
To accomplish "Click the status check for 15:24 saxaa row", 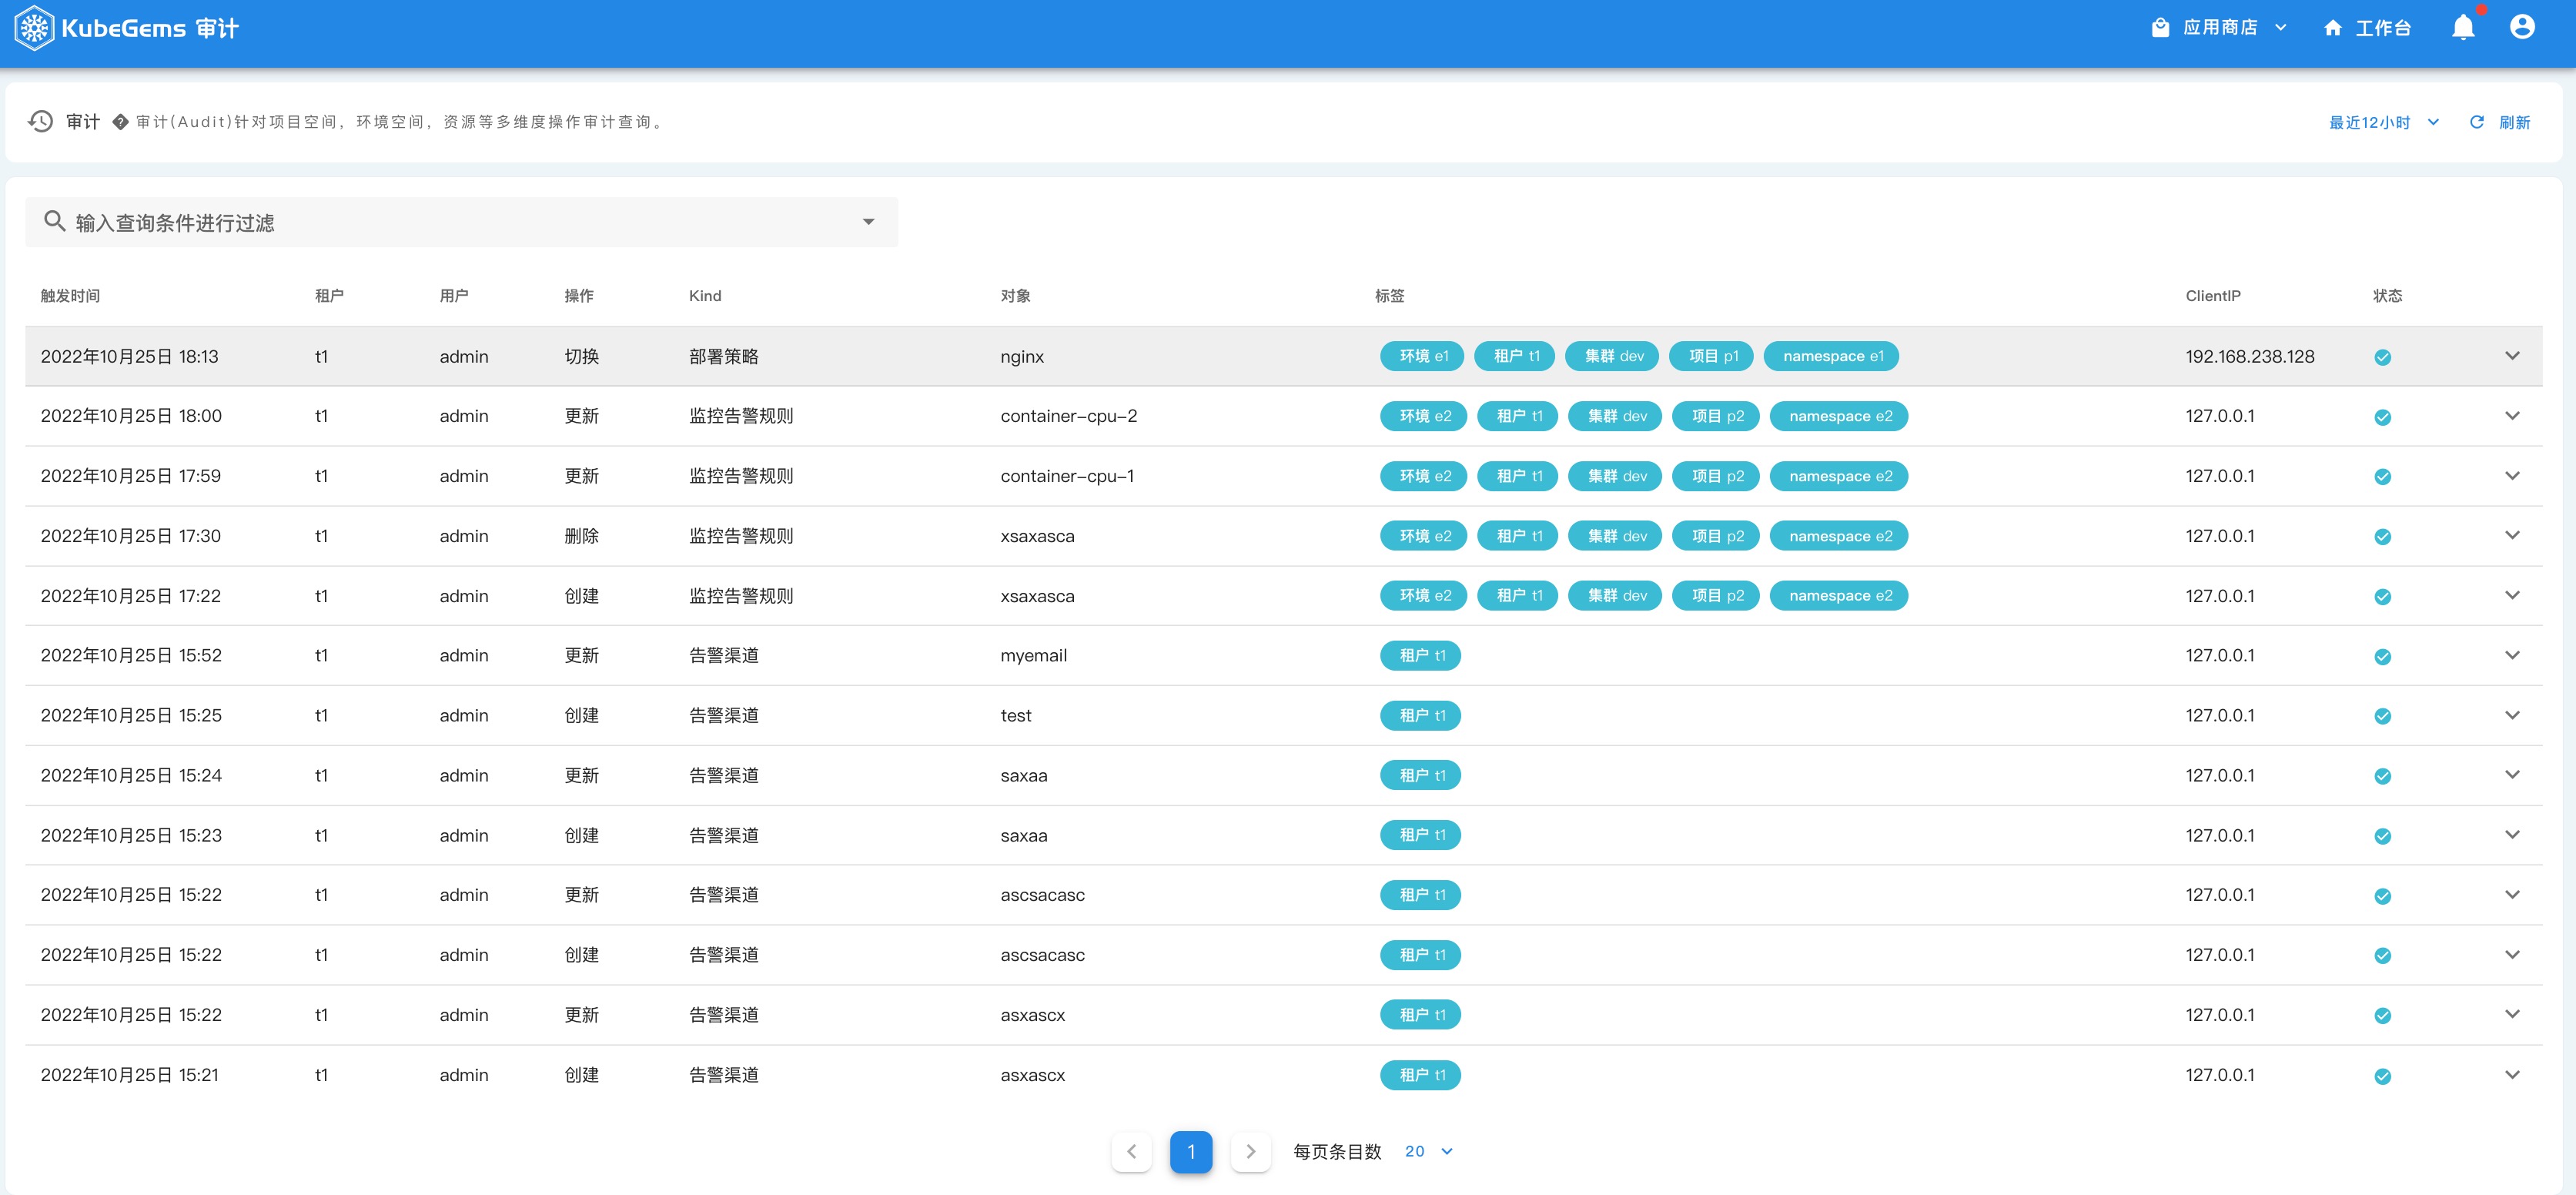I will pos(2383,776).
